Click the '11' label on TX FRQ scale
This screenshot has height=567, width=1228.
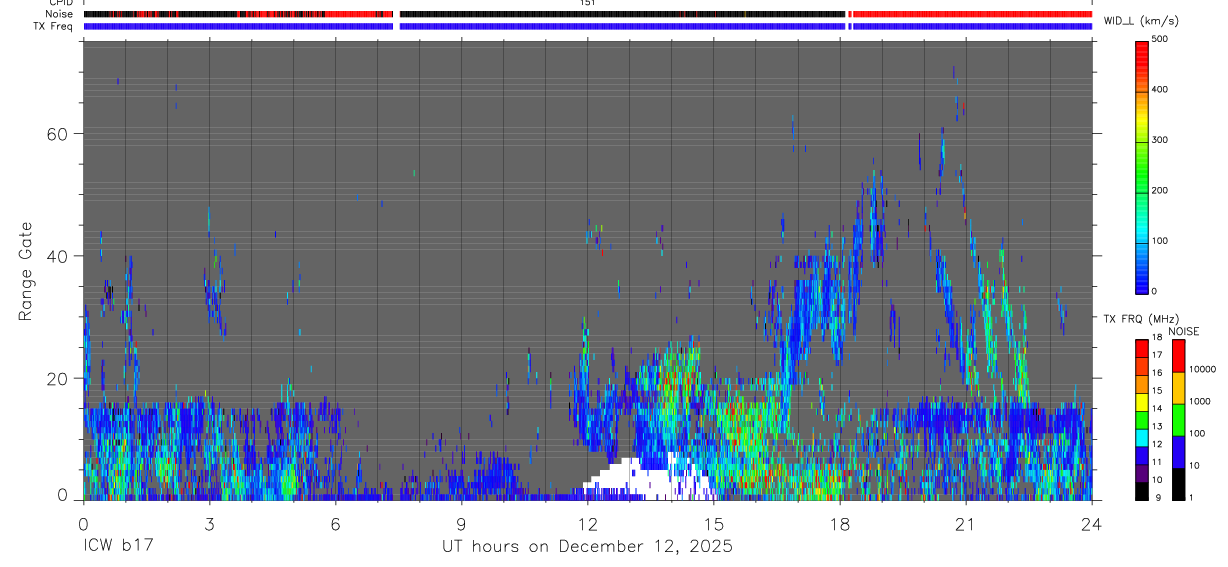1158,461
